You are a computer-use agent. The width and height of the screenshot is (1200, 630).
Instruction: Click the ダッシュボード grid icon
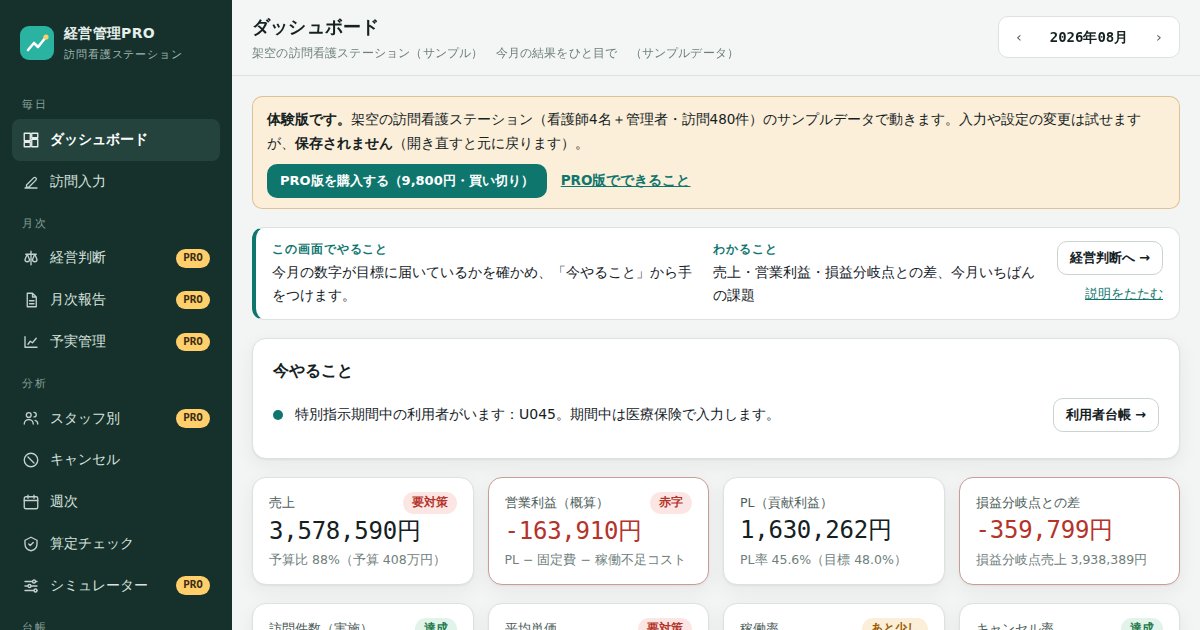pyautogui.click(x=31, y=140)
